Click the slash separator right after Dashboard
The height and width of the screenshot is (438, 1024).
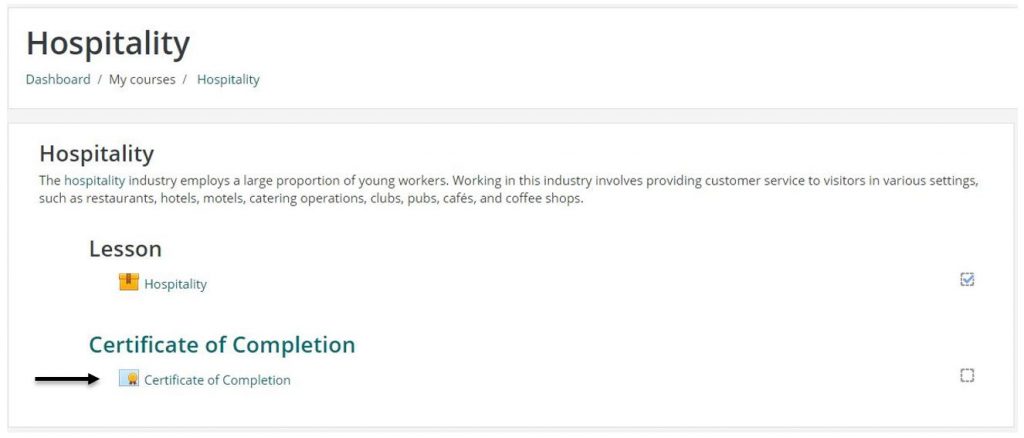100,80
